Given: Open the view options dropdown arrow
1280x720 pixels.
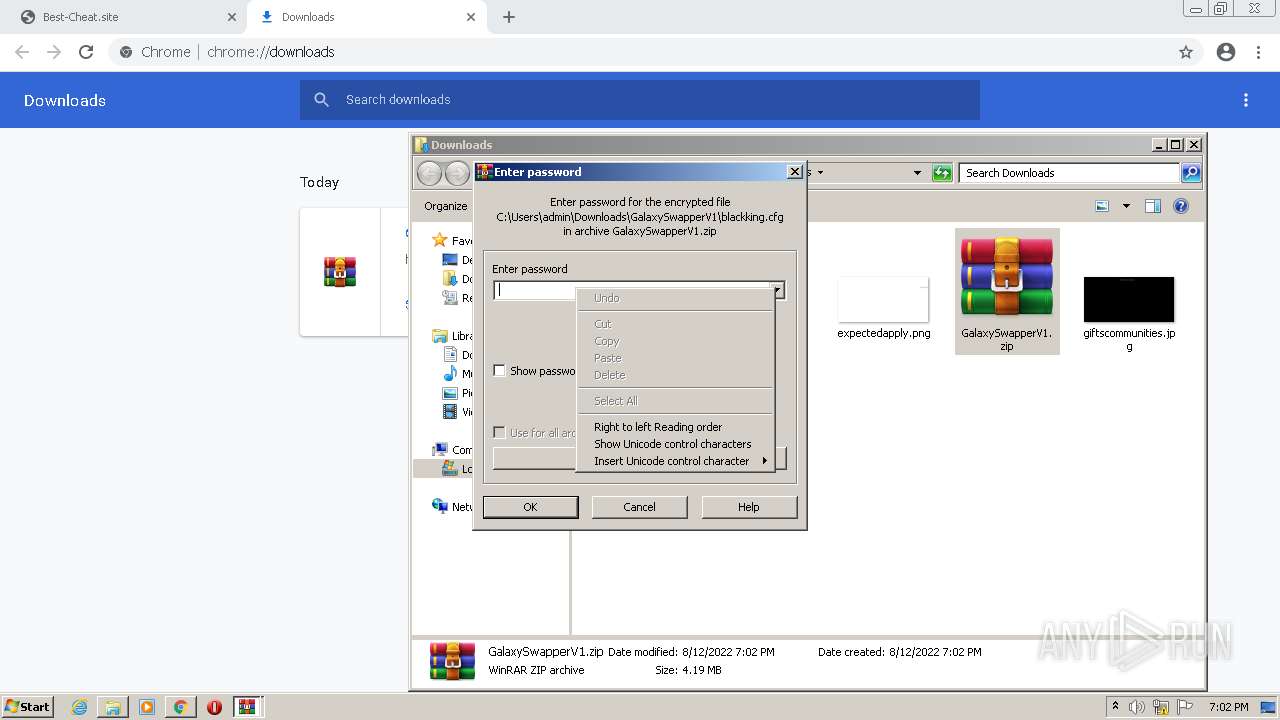Looking at the screenshot, I should 1126,206.
